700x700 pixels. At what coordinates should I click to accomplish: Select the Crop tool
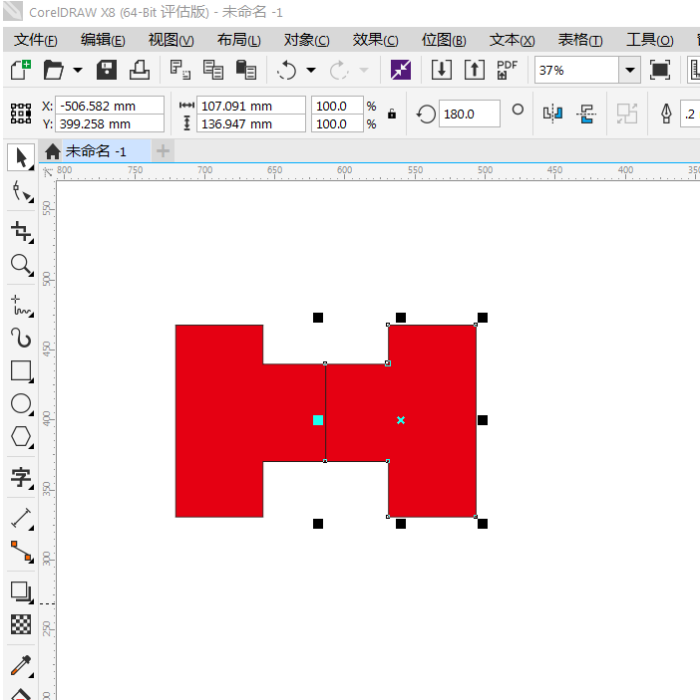click(22, 232)
